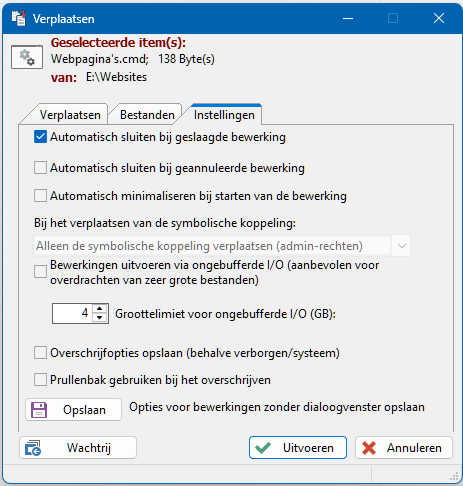
Task: Enable Prullenbak gebruiken bij het overschrijven
Action: coord(40,380)
